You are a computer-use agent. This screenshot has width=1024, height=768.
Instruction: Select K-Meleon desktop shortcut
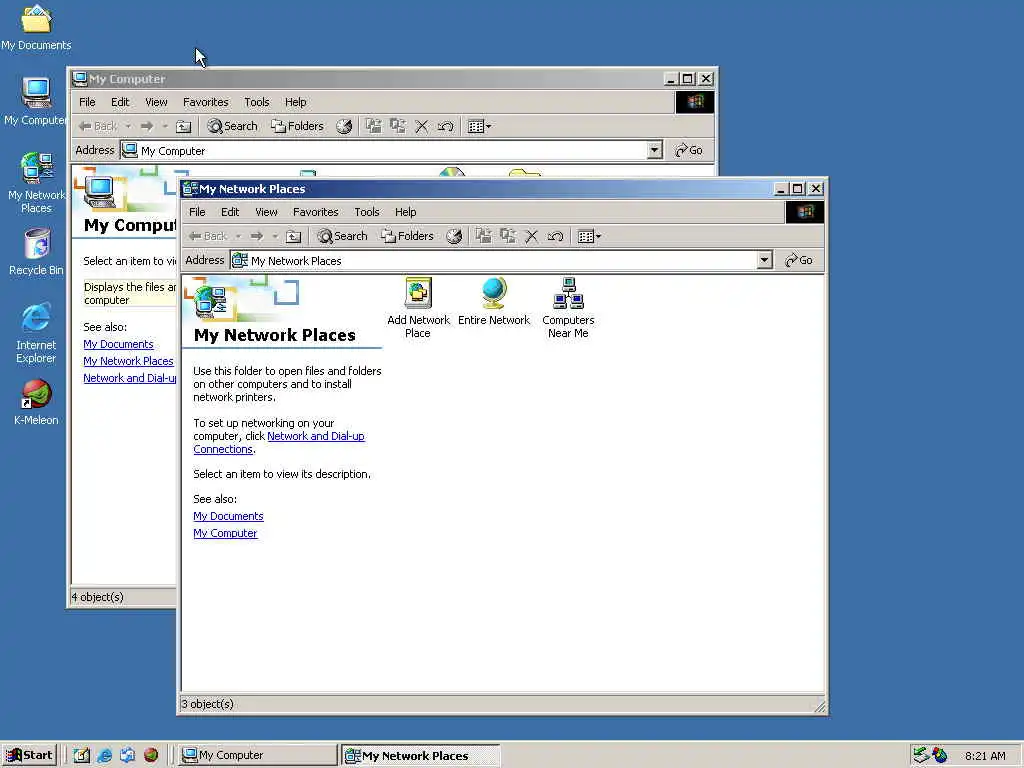(x=36, y=402)
